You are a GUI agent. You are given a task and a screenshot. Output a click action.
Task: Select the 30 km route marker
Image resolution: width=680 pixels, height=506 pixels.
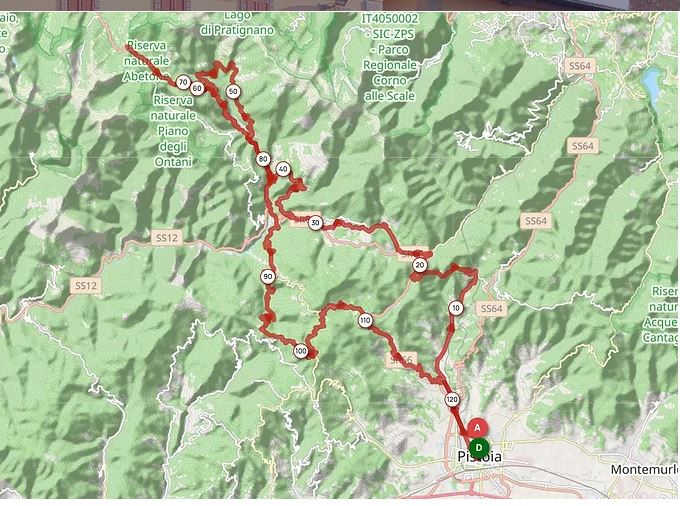tap(315, 223)
